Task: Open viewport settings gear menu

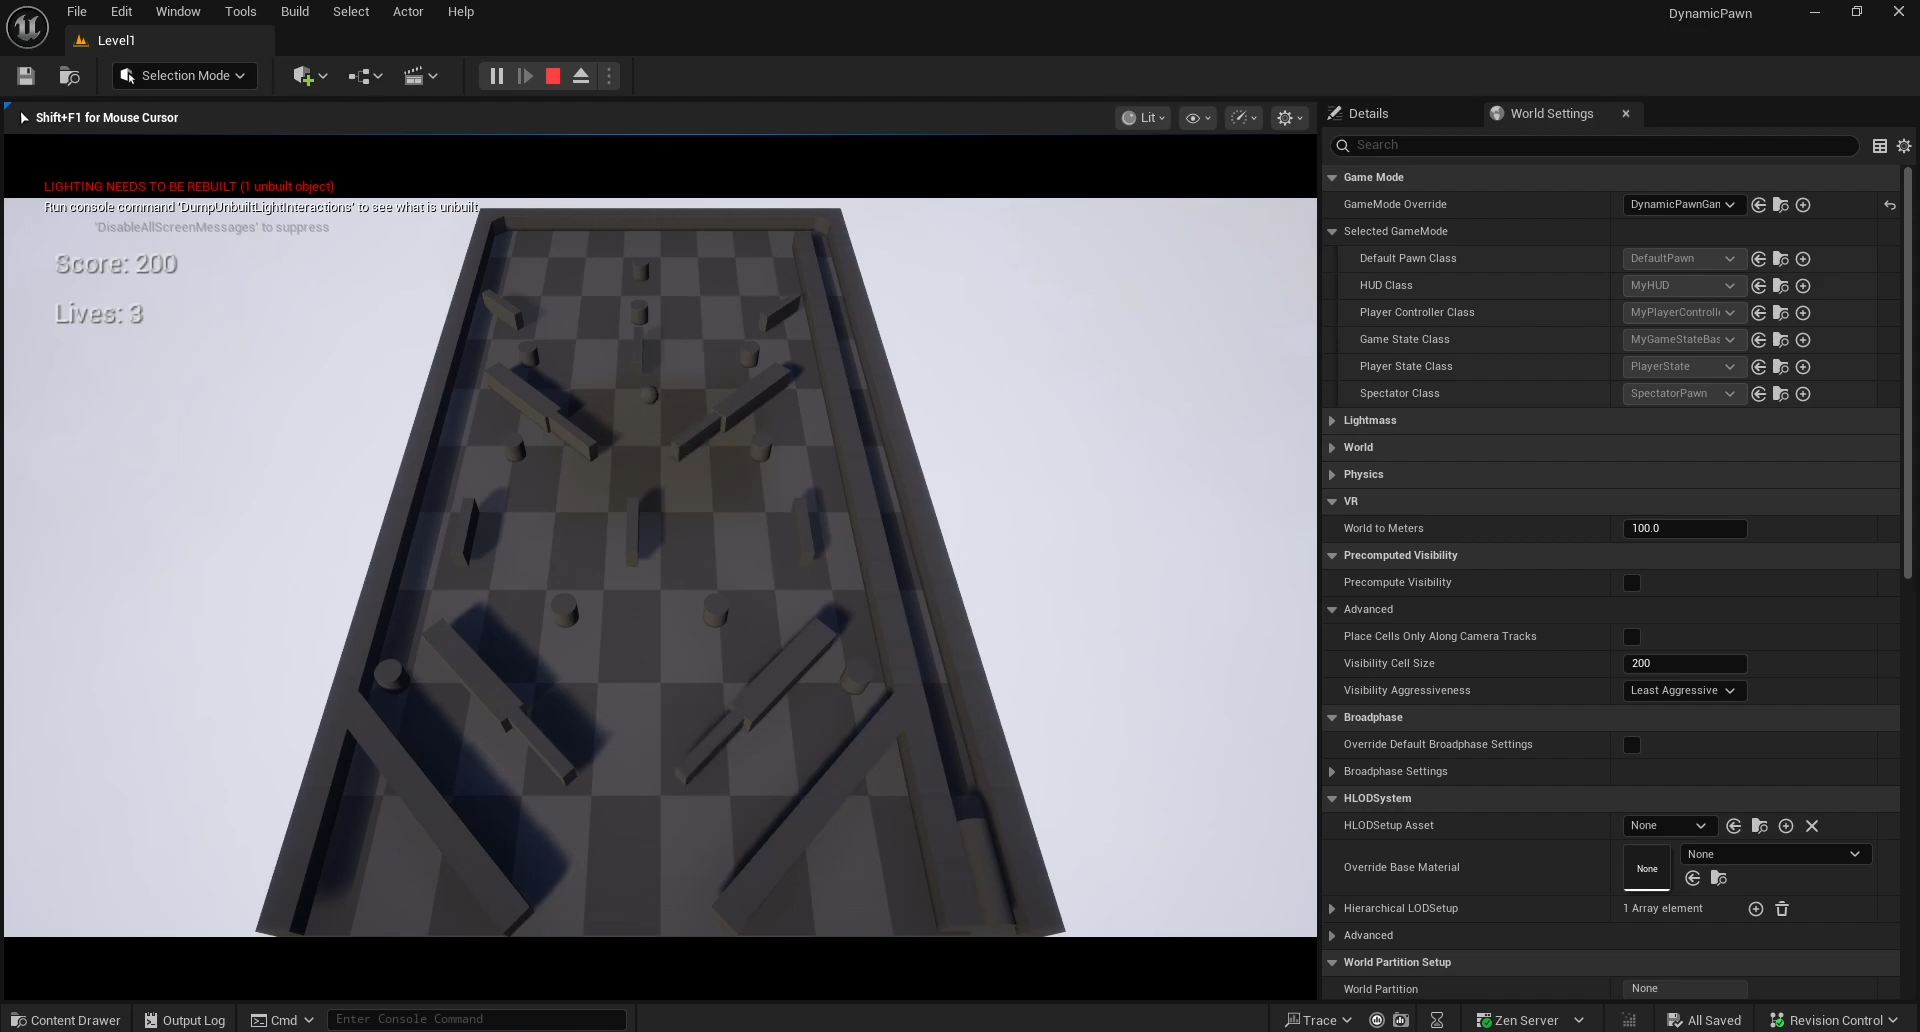Action: [1290, 118]
